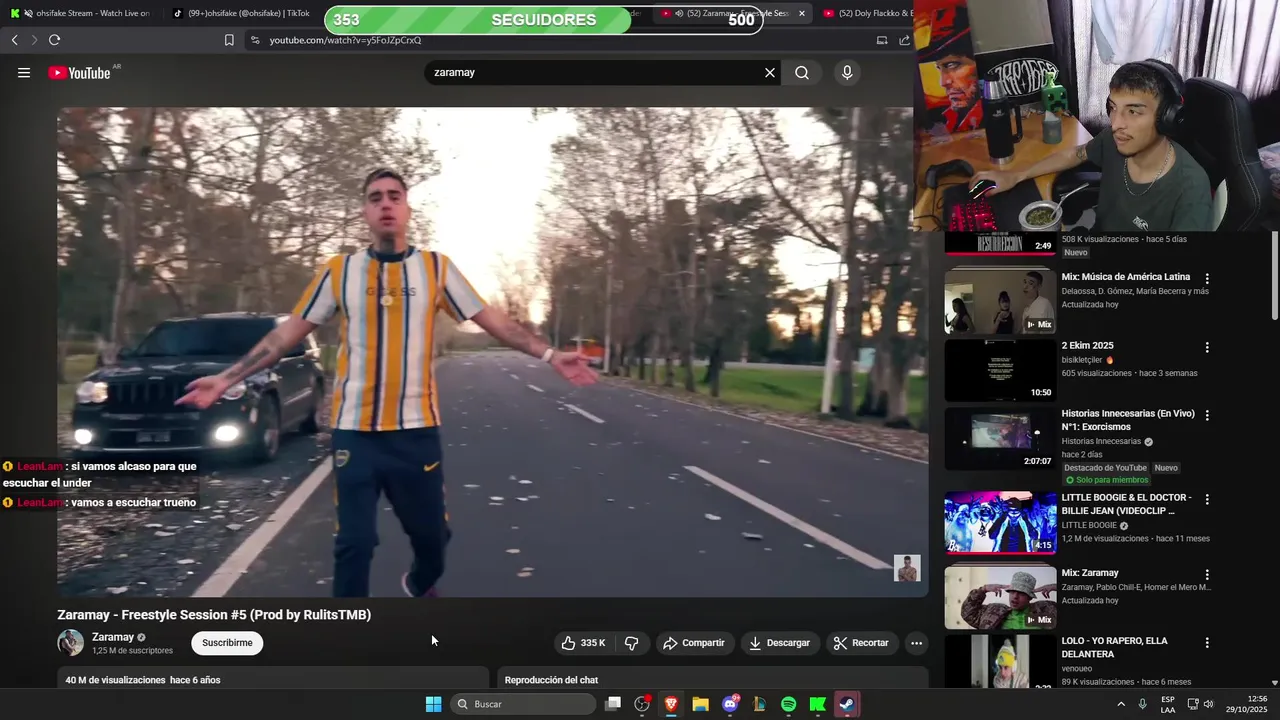Screen dimensions: 1280x720
Task: Open Mix: Música de América Latina thumbnail
Action: pyautogui.click(x=1000, y=301)
